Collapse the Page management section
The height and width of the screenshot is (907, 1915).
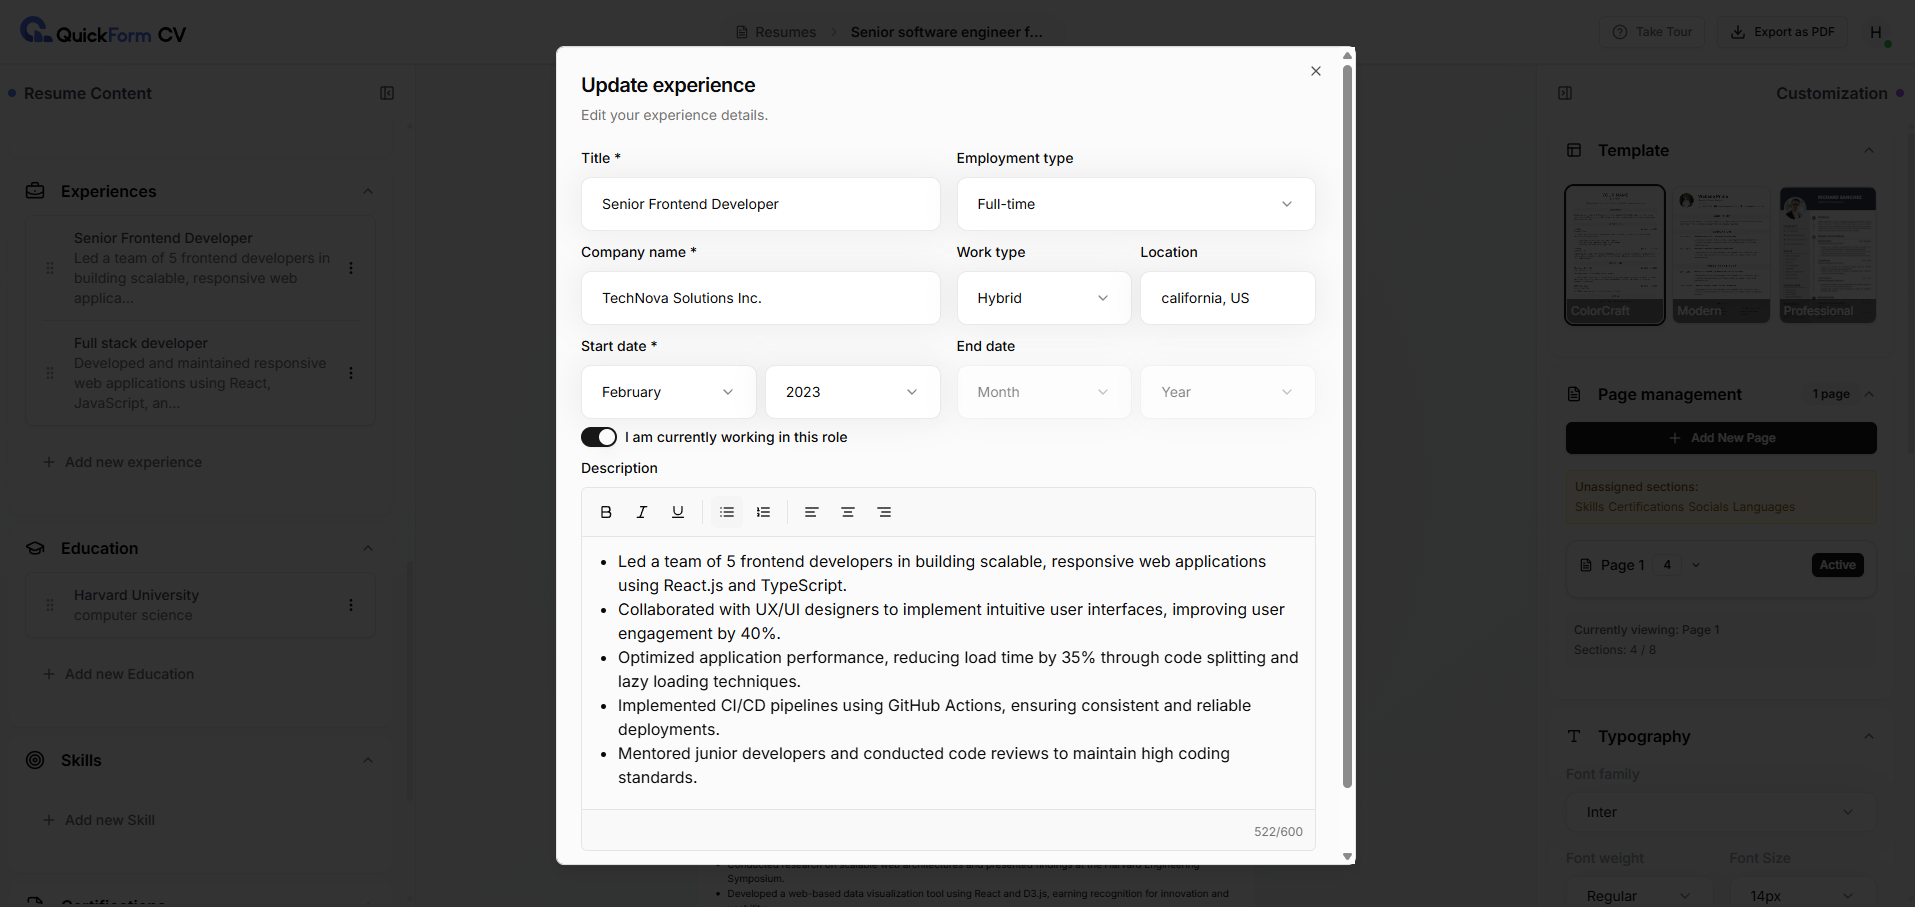1869,394
